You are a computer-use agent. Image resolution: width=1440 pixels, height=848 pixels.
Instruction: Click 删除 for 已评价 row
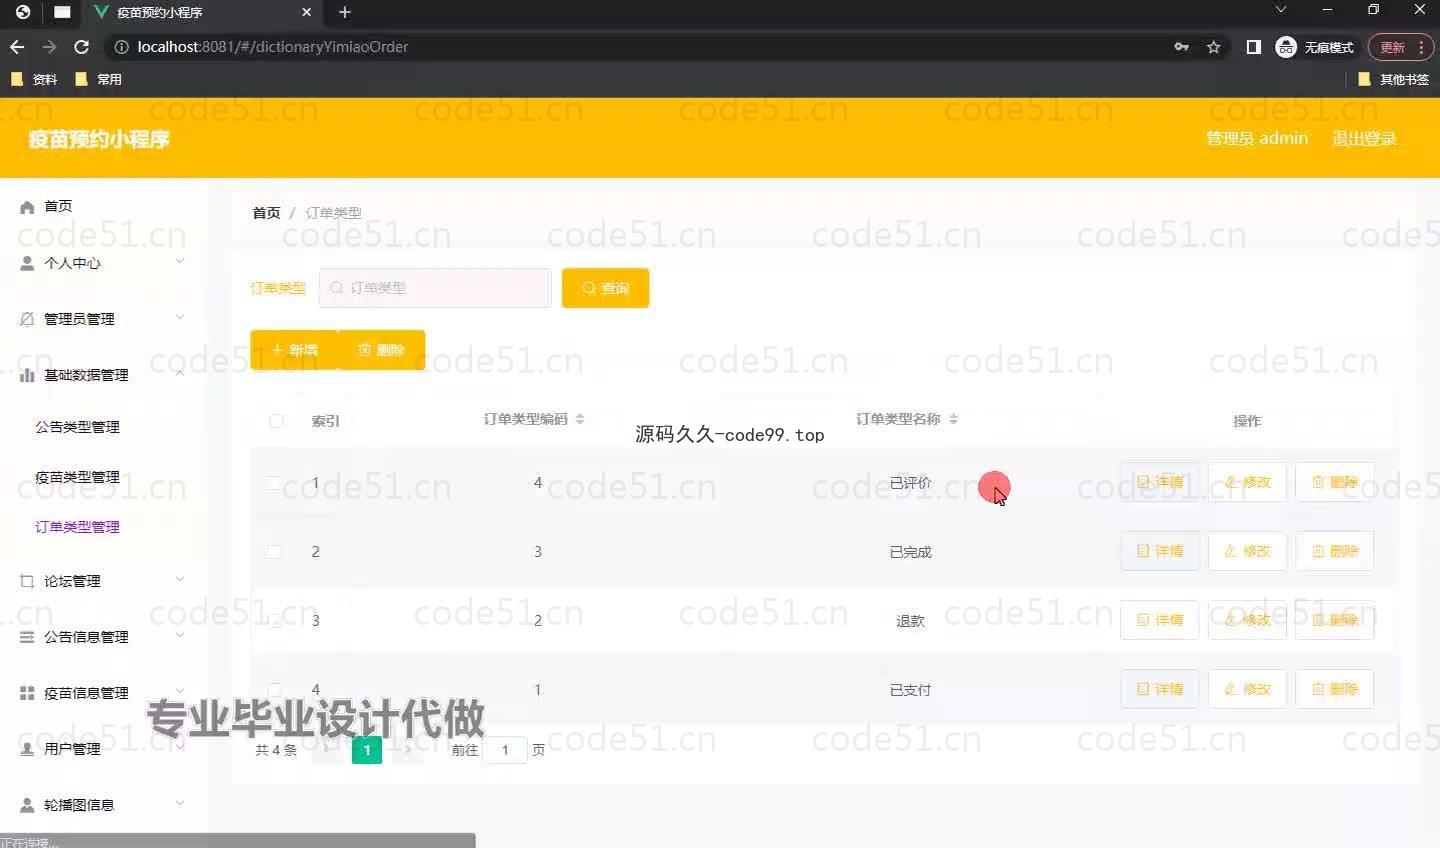point(1335,482)
